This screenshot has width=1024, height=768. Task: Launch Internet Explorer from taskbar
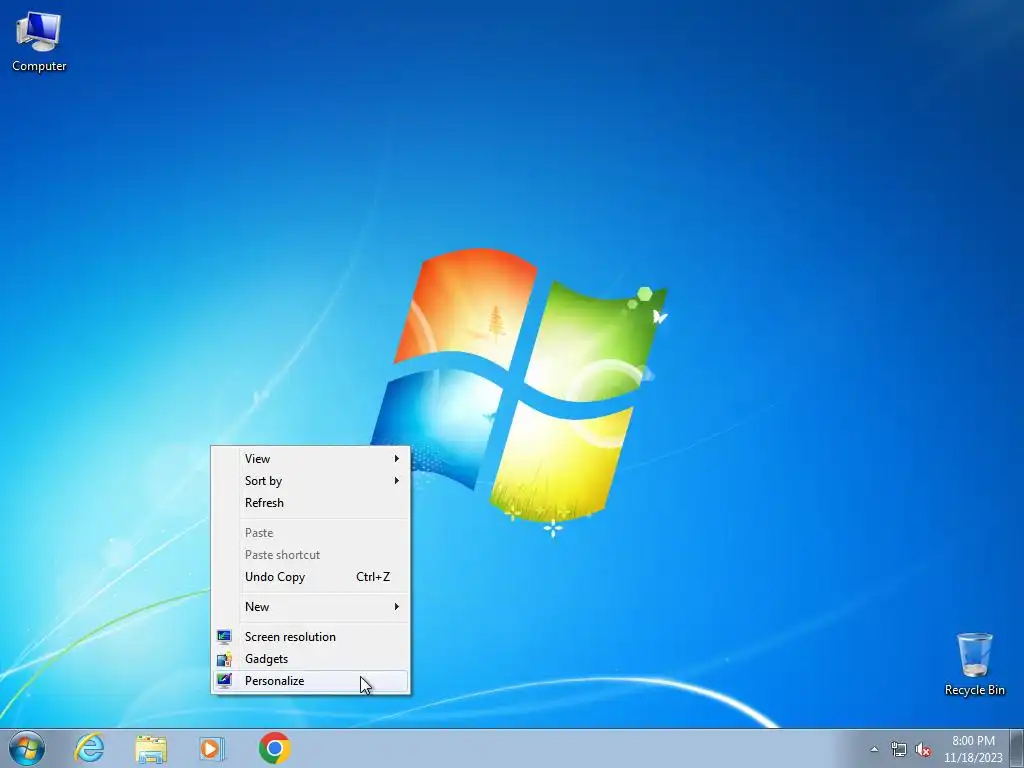[x=89, y=748]
